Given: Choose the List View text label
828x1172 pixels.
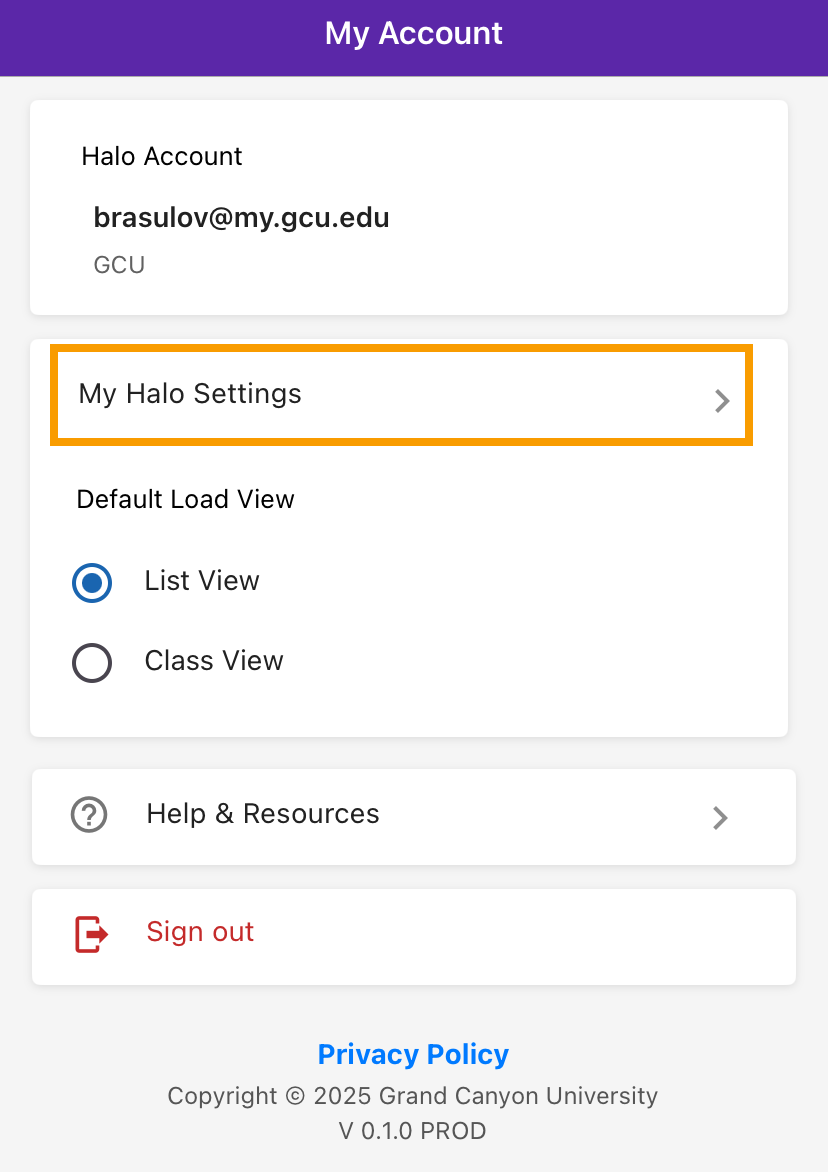Looking at the screenshot, I should coord(202,581).
